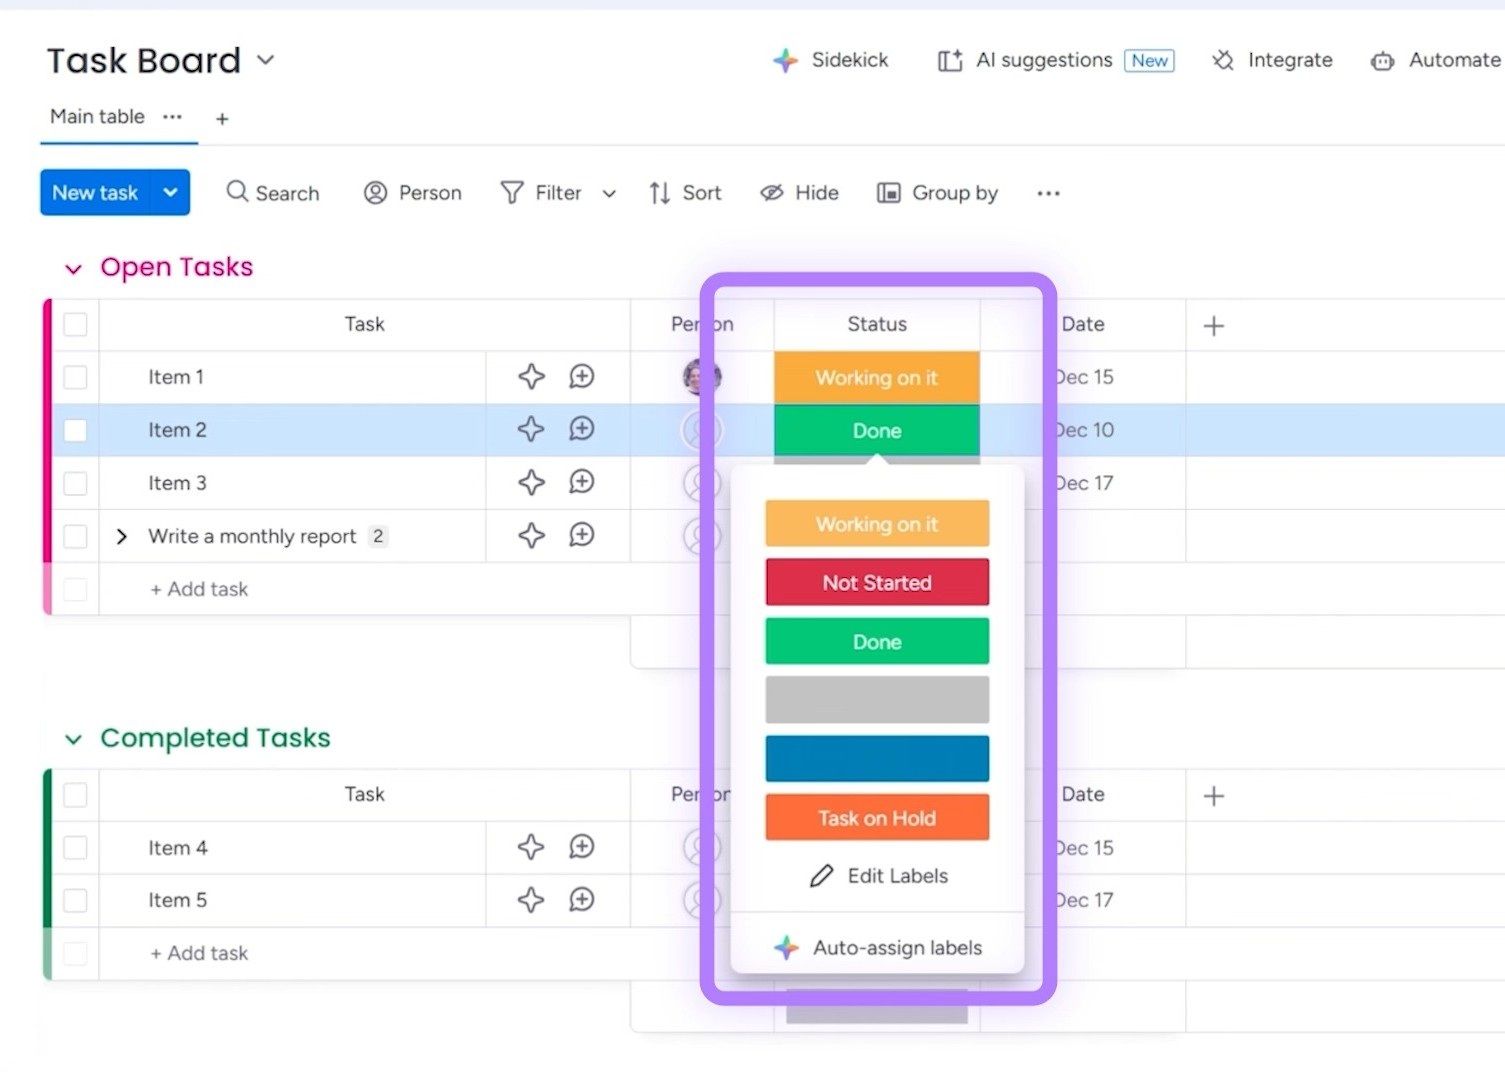Click Add task under Open Tasks

tap(199, 590)
